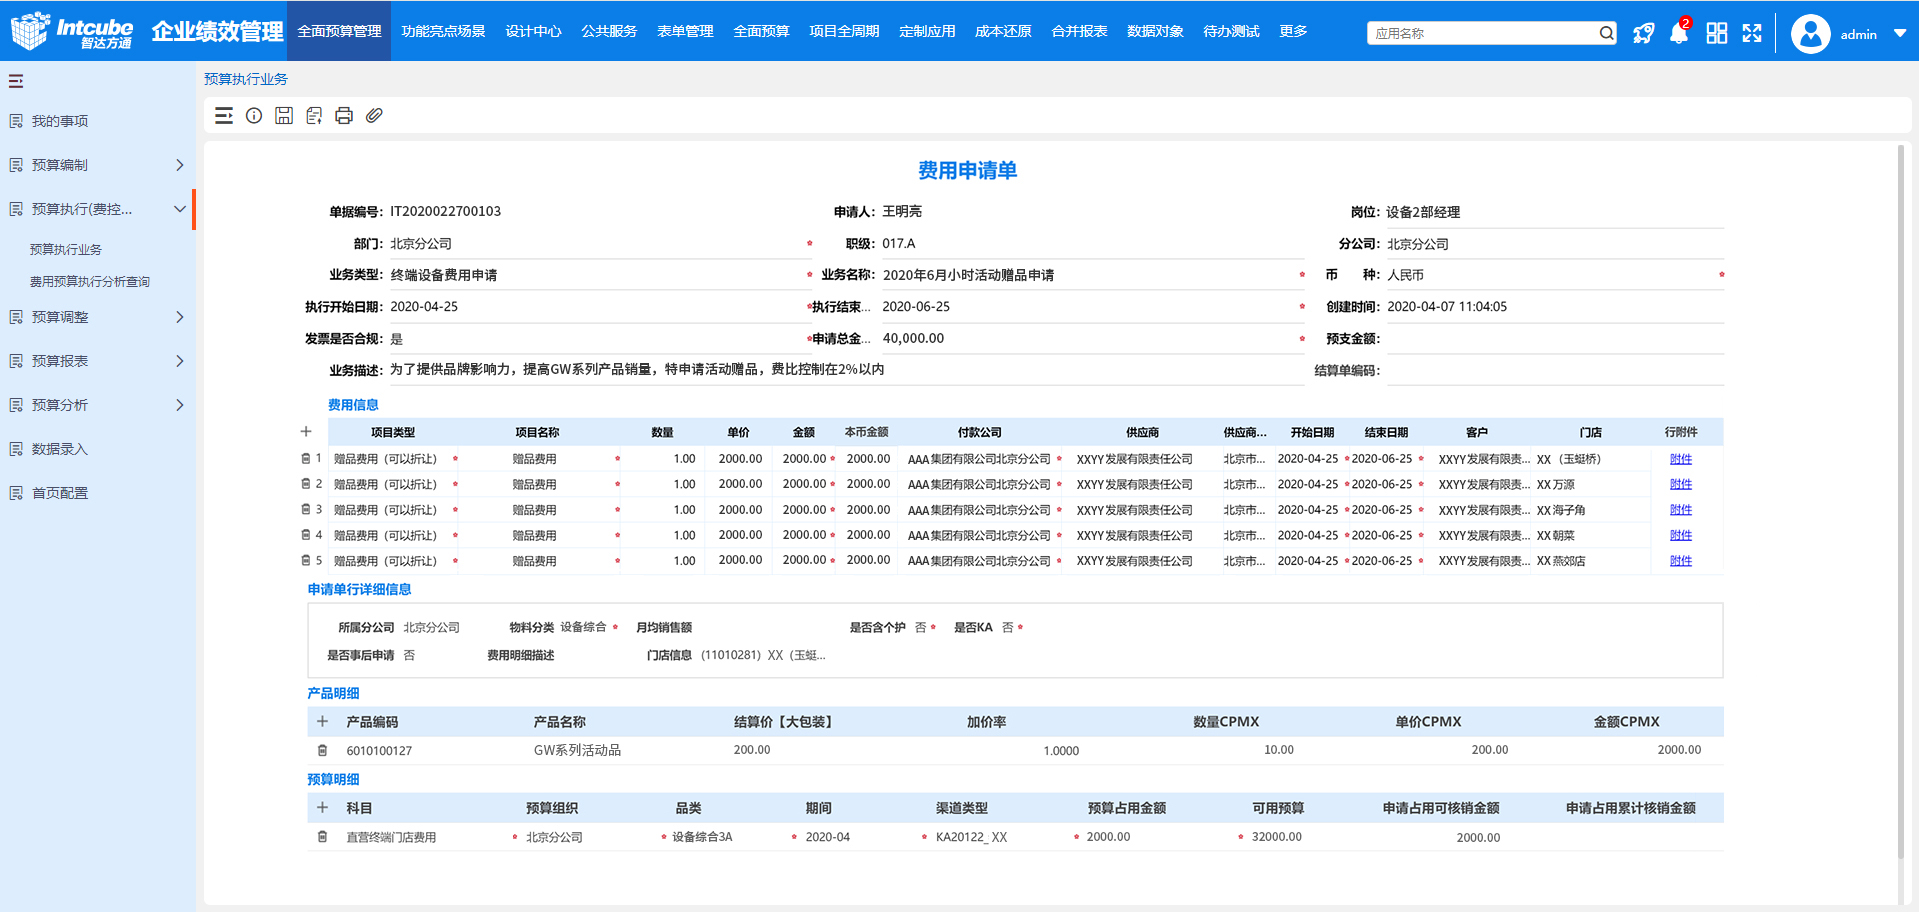This screenshot has width=1919, height=912.
Task: Open the 表单管理 menu item
Action: (x=684, y=31)
